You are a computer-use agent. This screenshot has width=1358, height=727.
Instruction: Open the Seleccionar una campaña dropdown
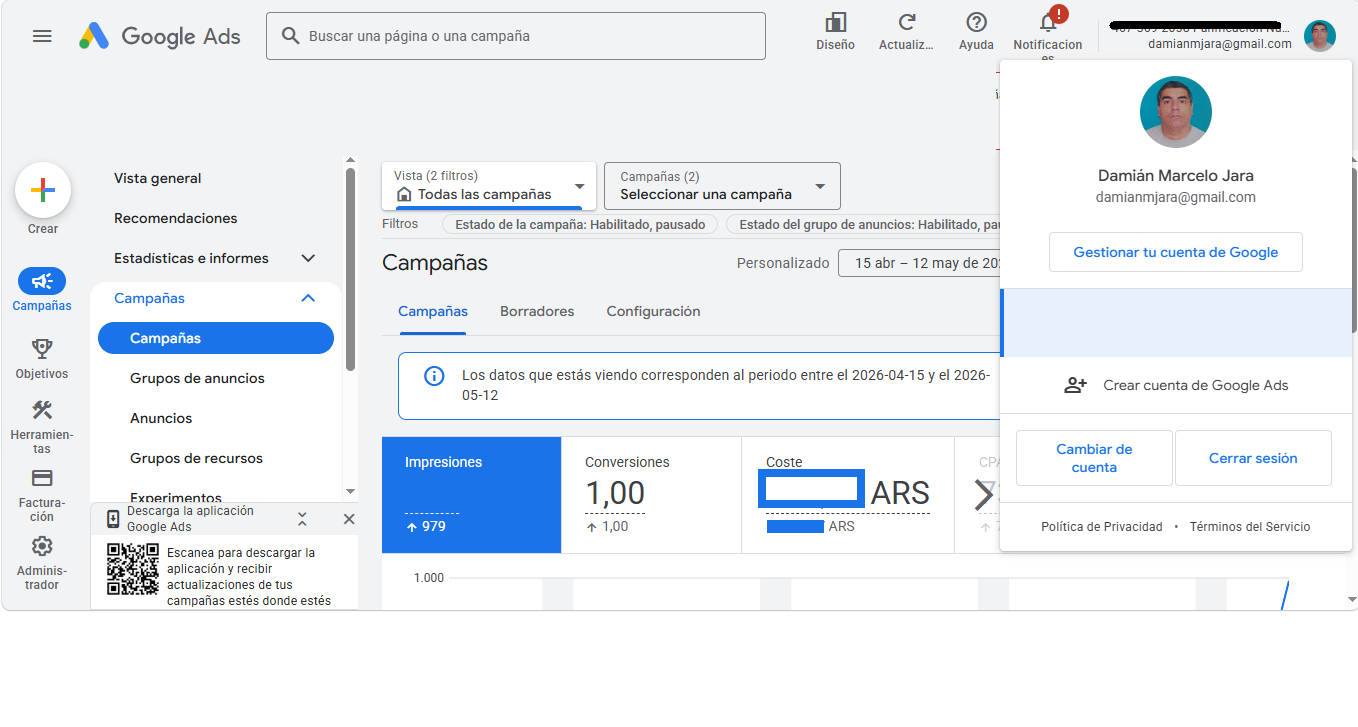click(x=722, y=186)
